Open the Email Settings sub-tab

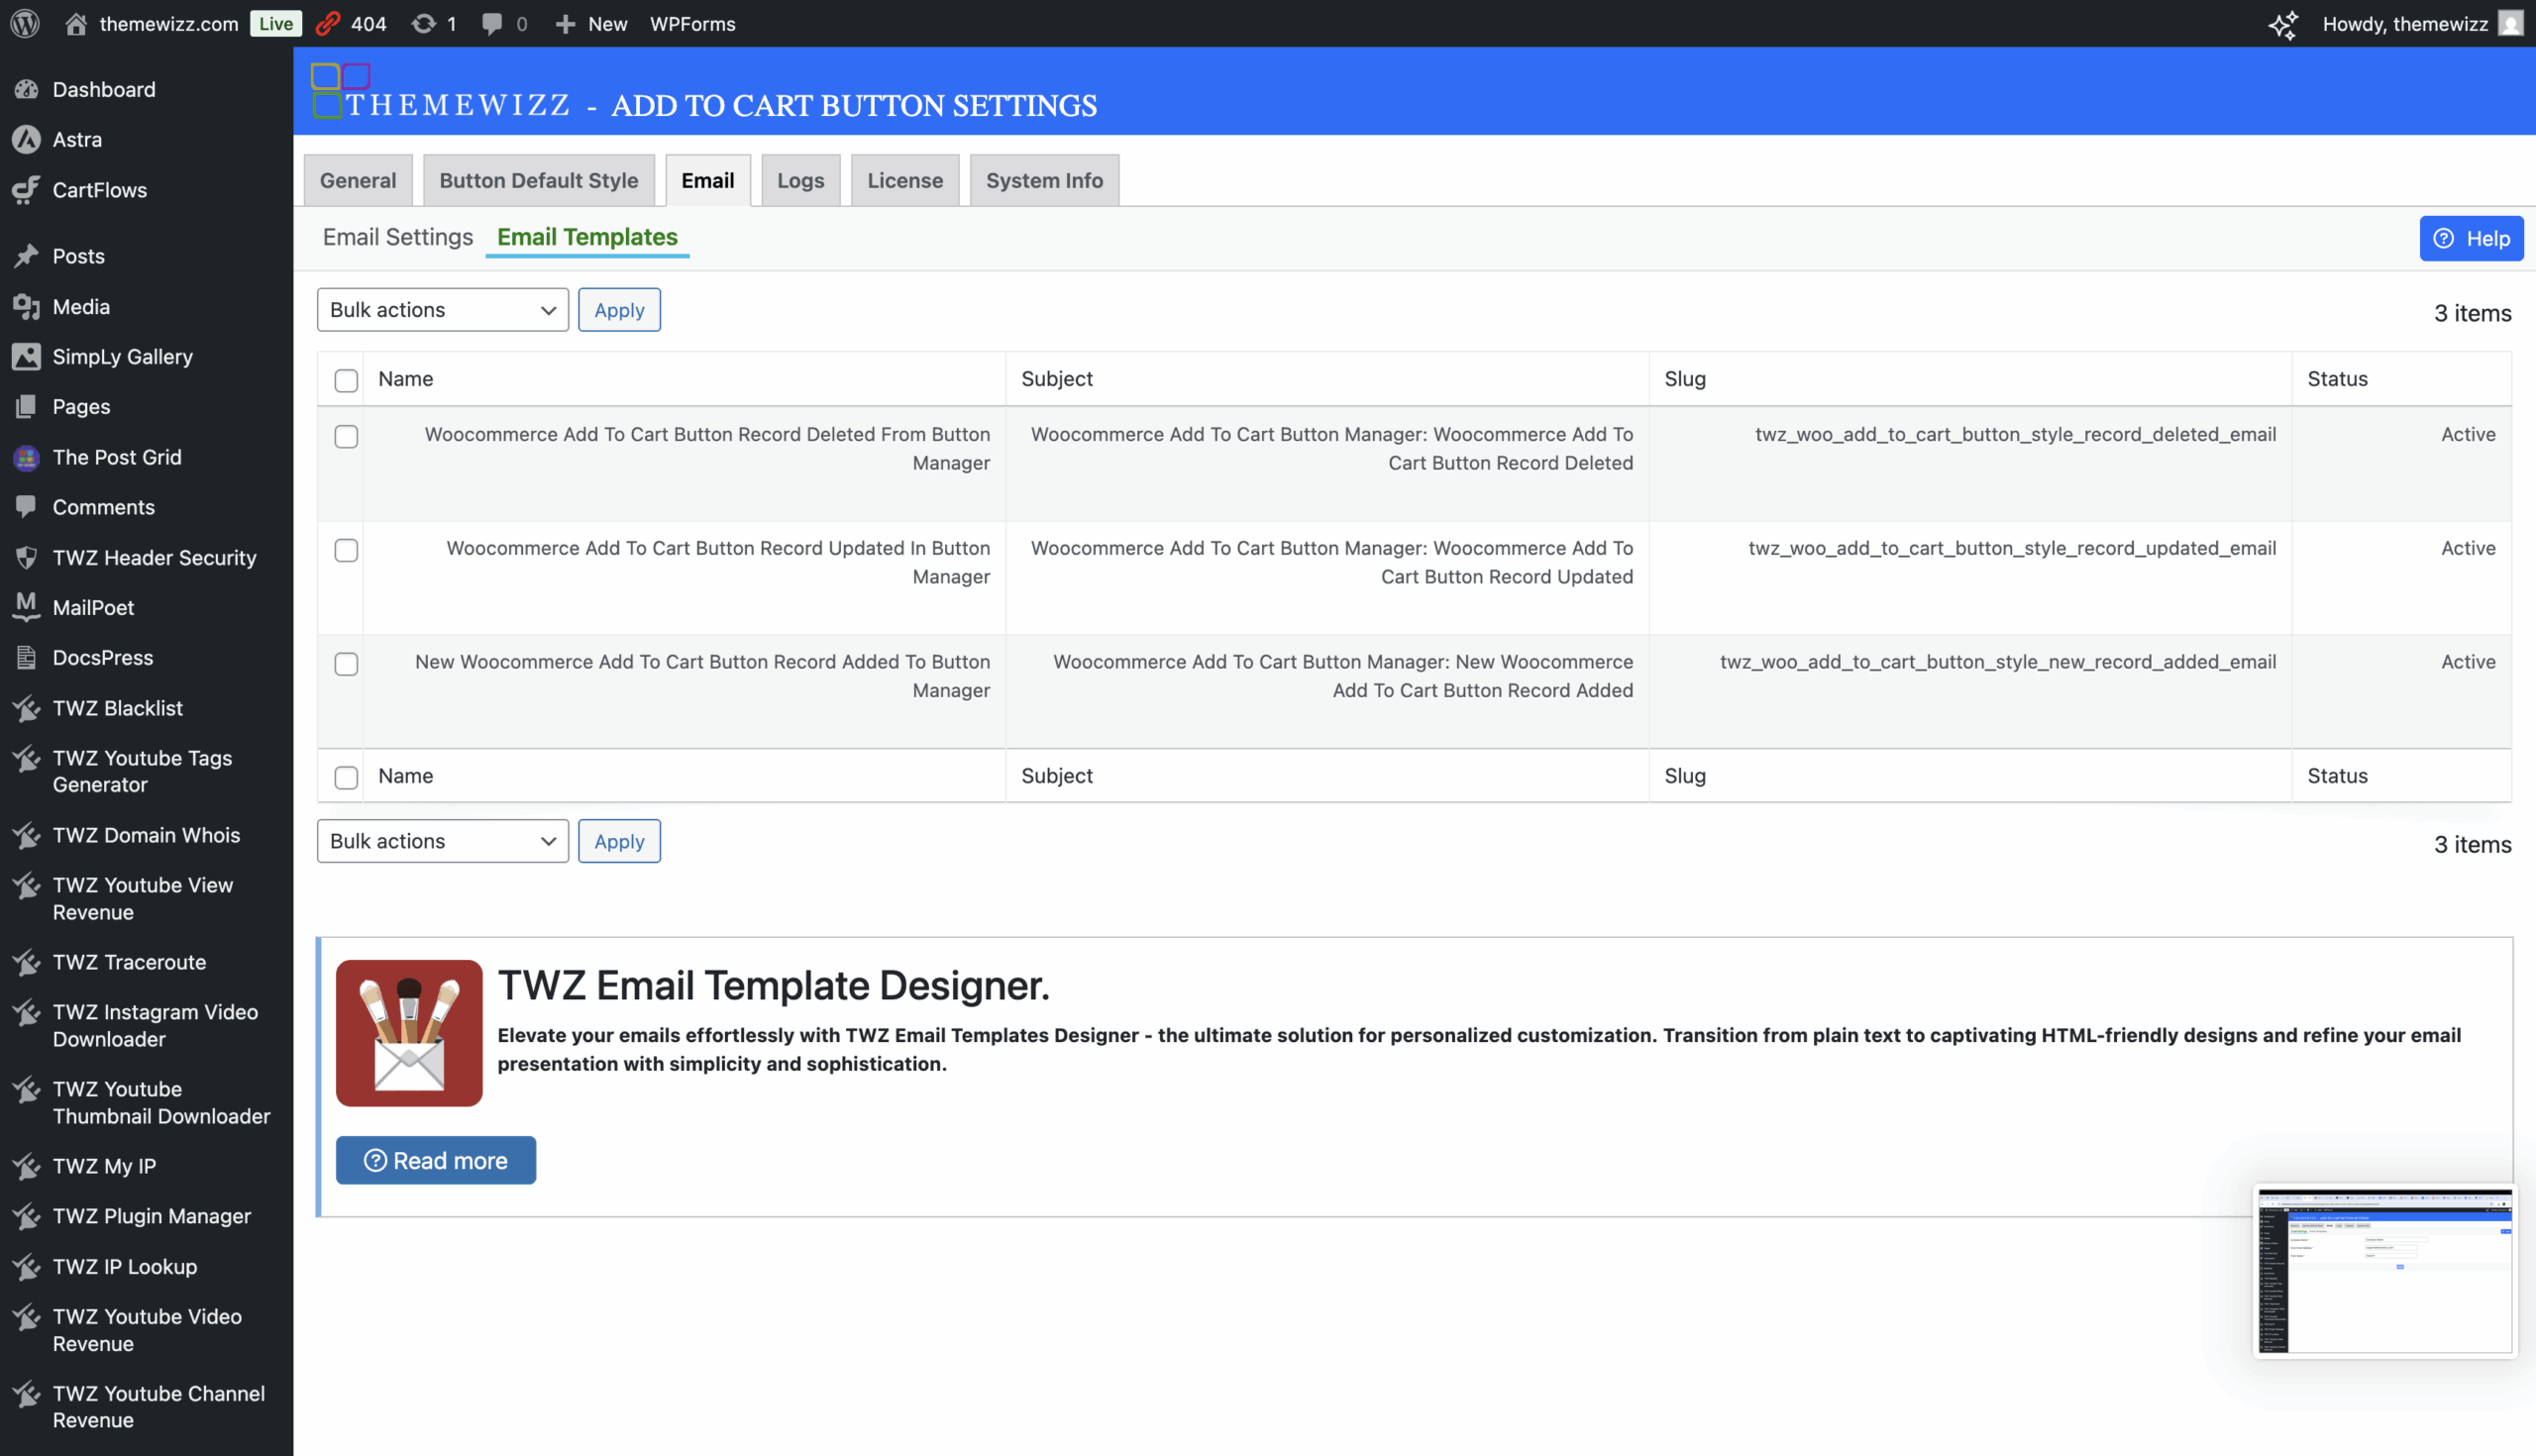tap(397, 237)
